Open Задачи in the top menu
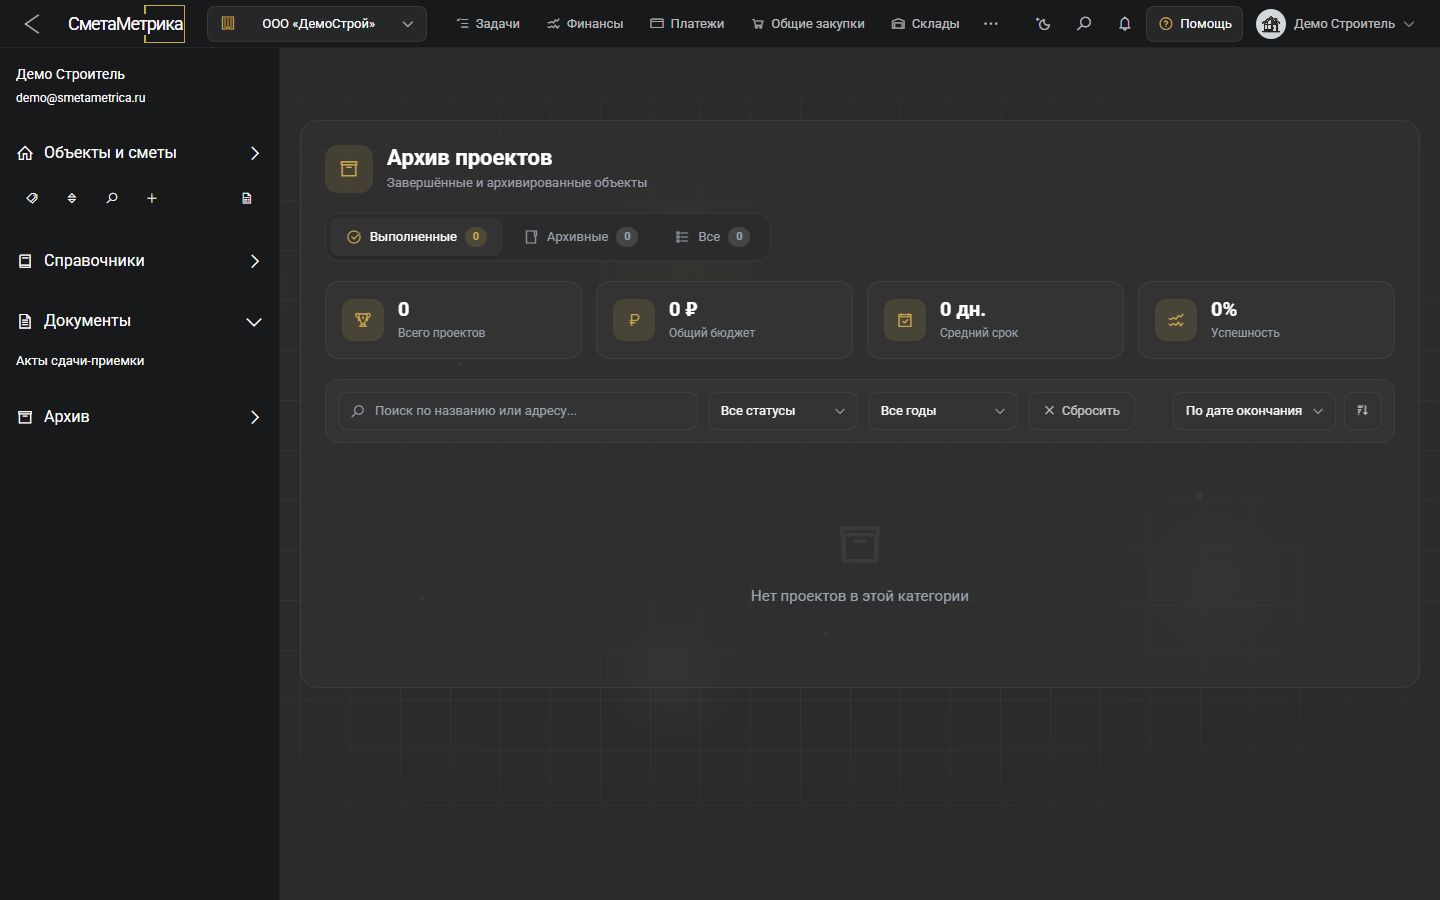Image resolution: width=1440 pixels, height=900 pixels. [x=488, y=24]
